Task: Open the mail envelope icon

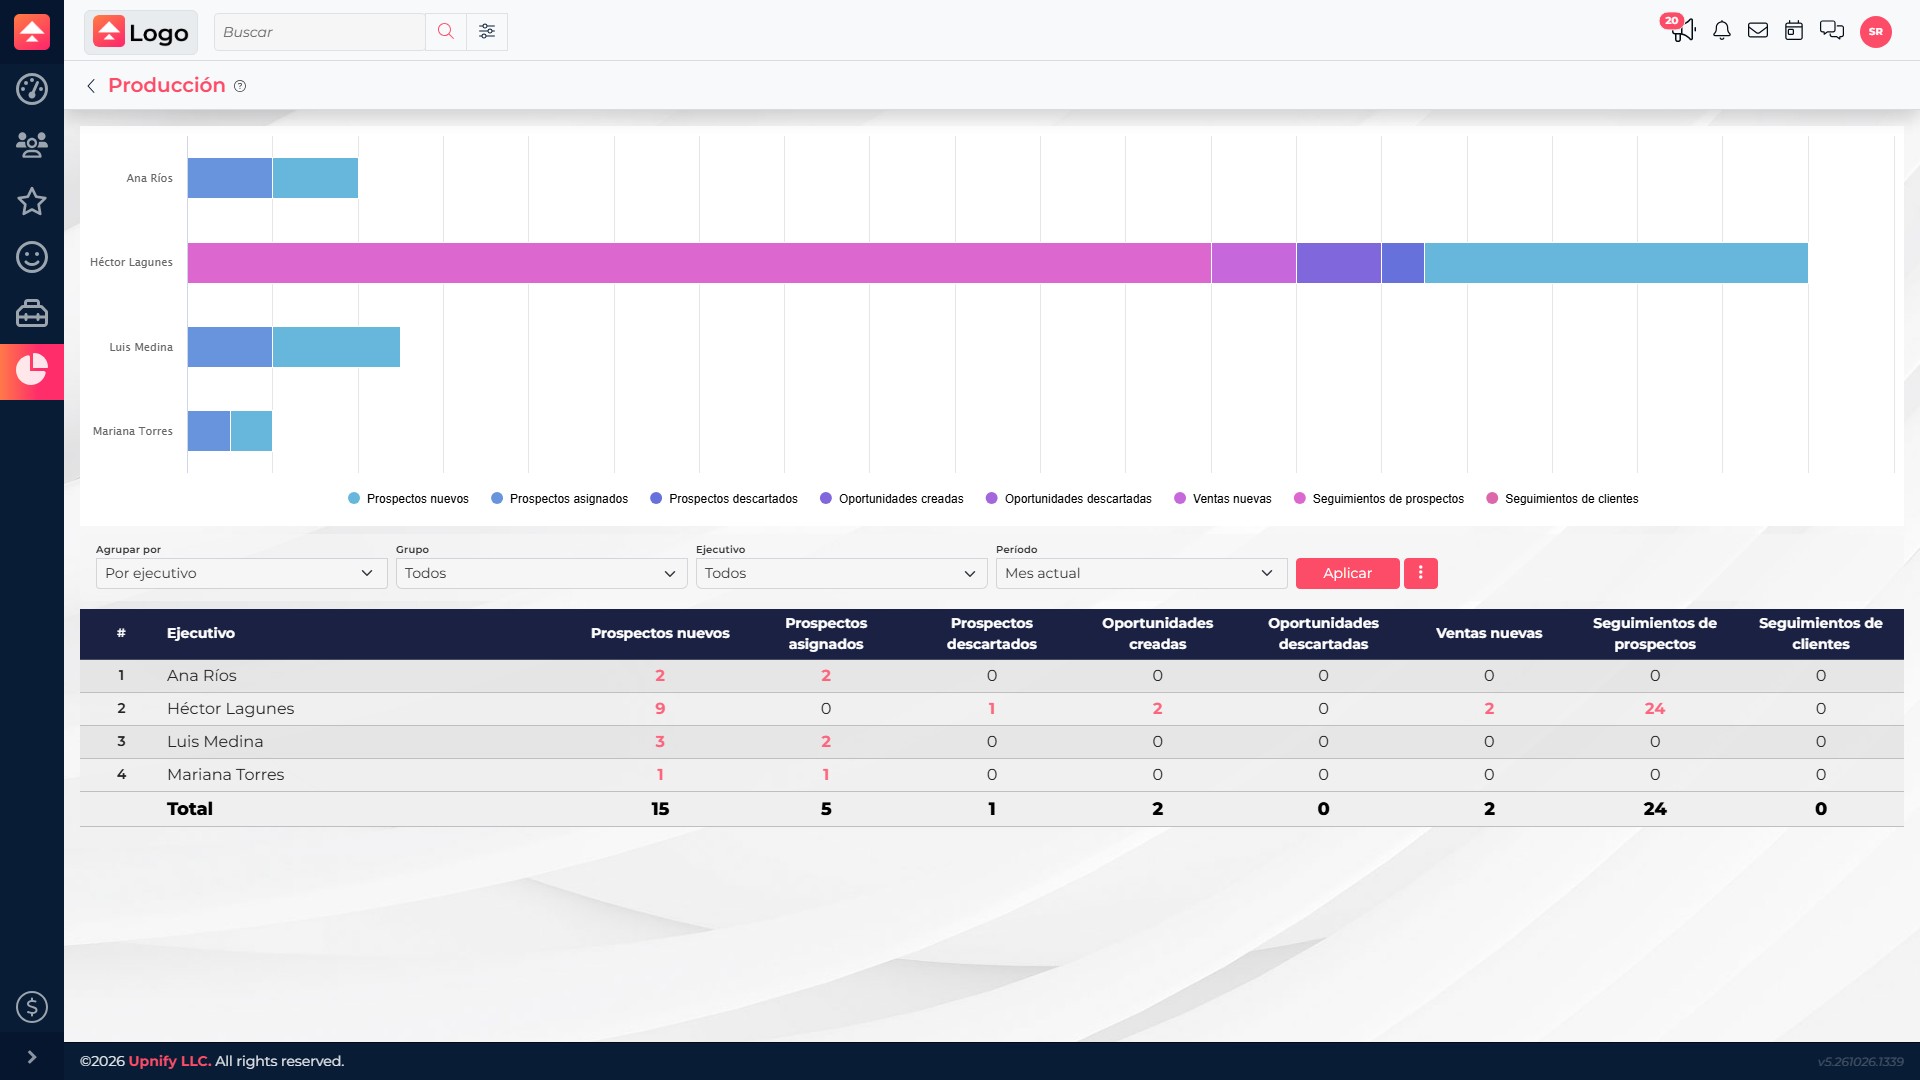Action: [x=1758, y=31]
